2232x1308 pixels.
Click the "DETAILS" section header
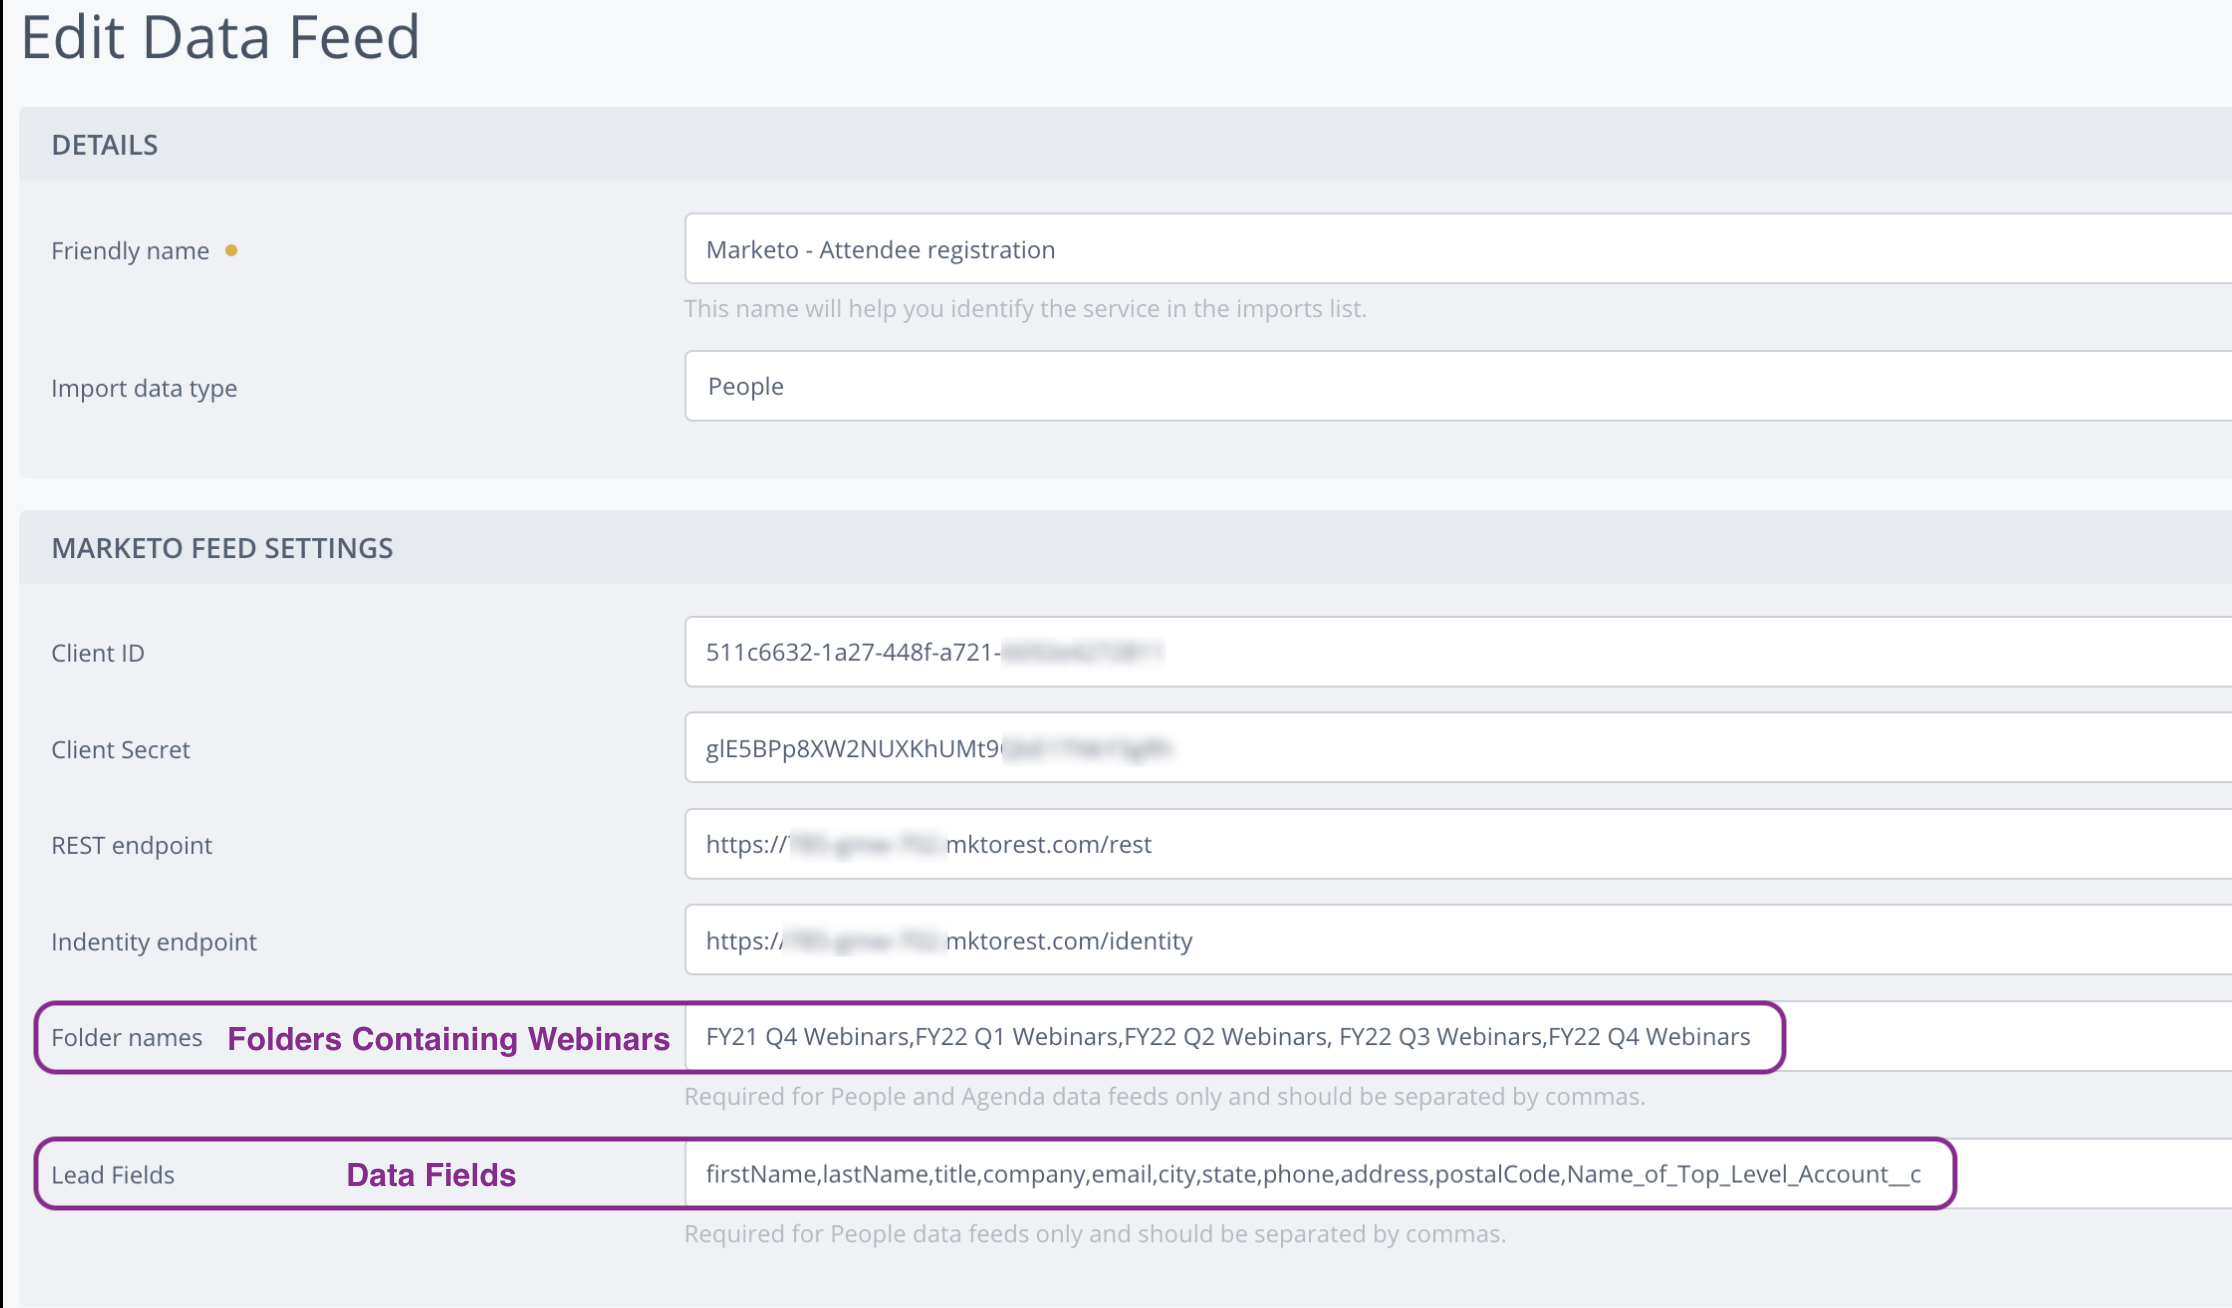pos(105,145)
